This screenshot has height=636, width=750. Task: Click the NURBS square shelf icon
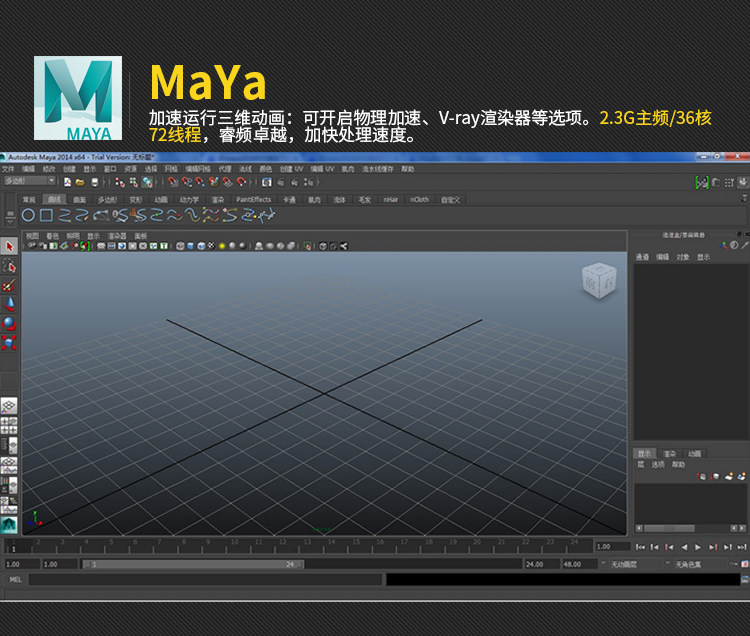coord(46,216)
